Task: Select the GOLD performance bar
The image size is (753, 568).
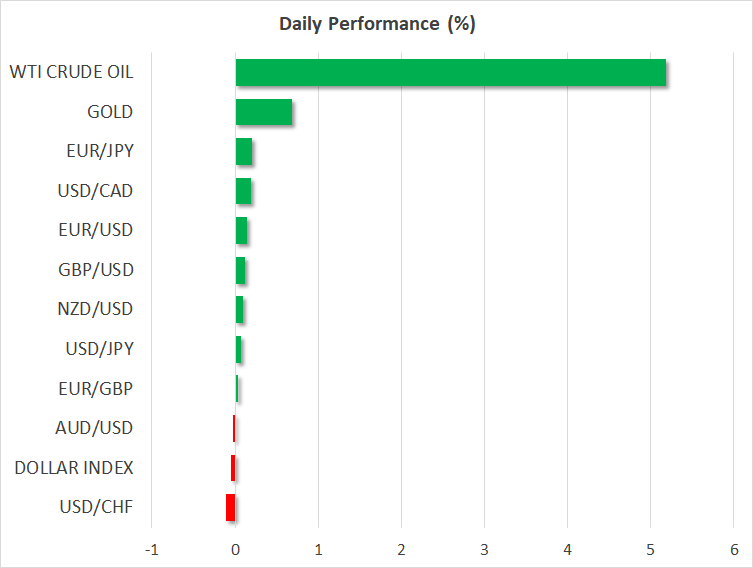Action: 264,112
